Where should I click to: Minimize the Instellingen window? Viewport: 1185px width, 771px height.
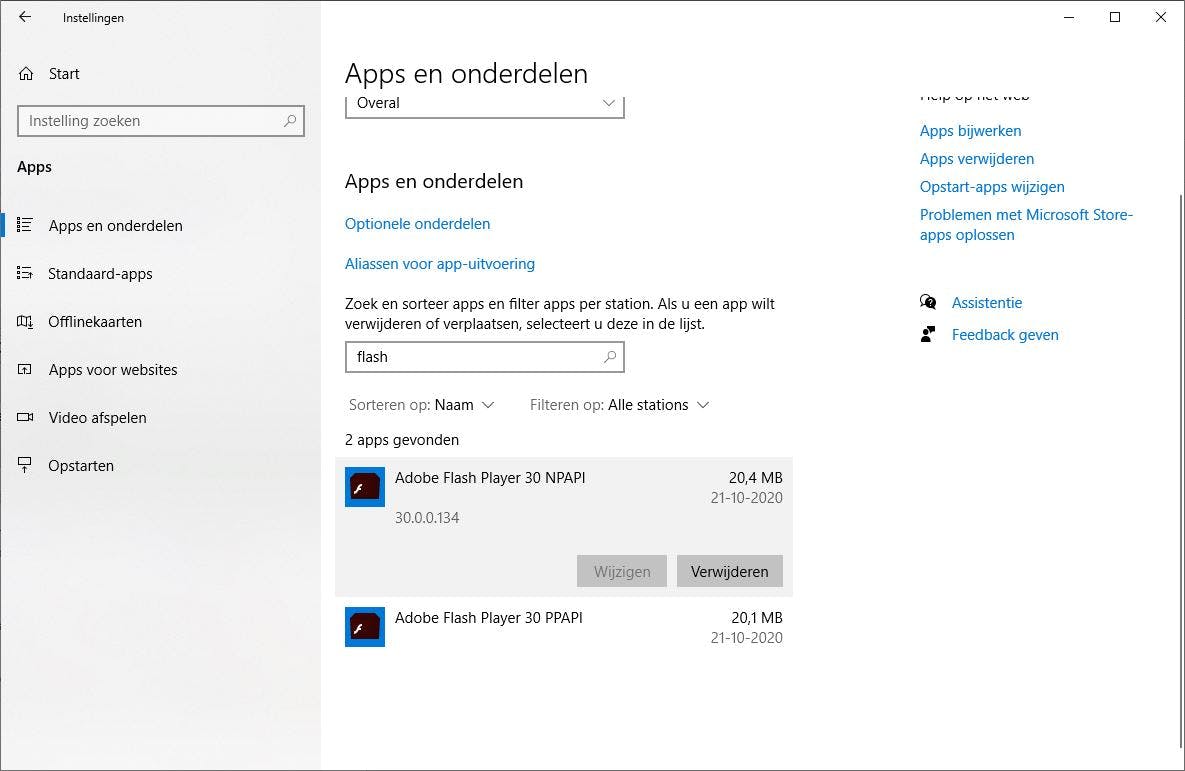[x=1069, y=17]
